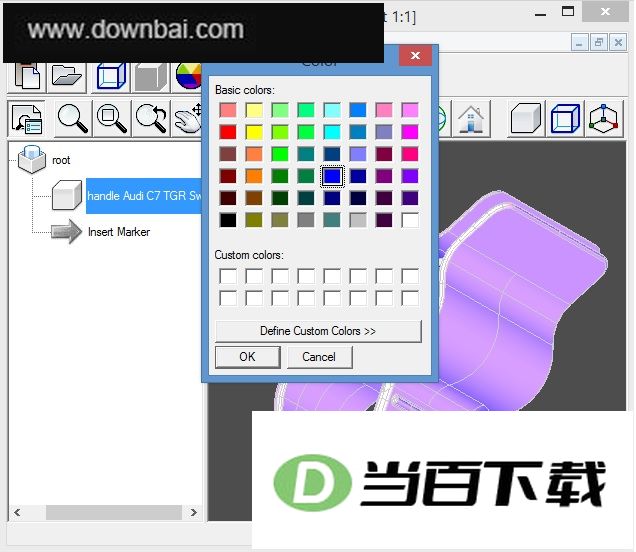Activate the pan hand tool
Viewport: 636px width, 552px height.
[188, 119]
